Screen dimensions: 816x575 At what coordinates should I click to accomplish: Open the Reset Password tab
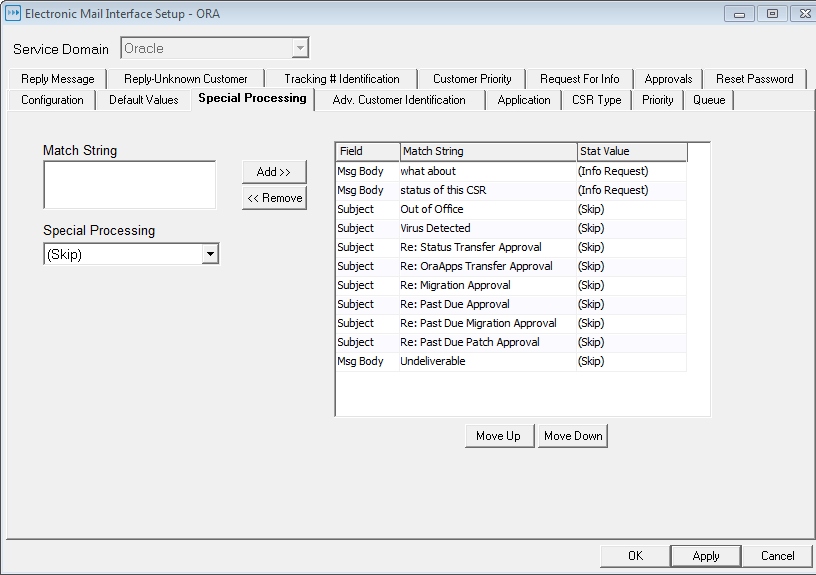point(754,79)
